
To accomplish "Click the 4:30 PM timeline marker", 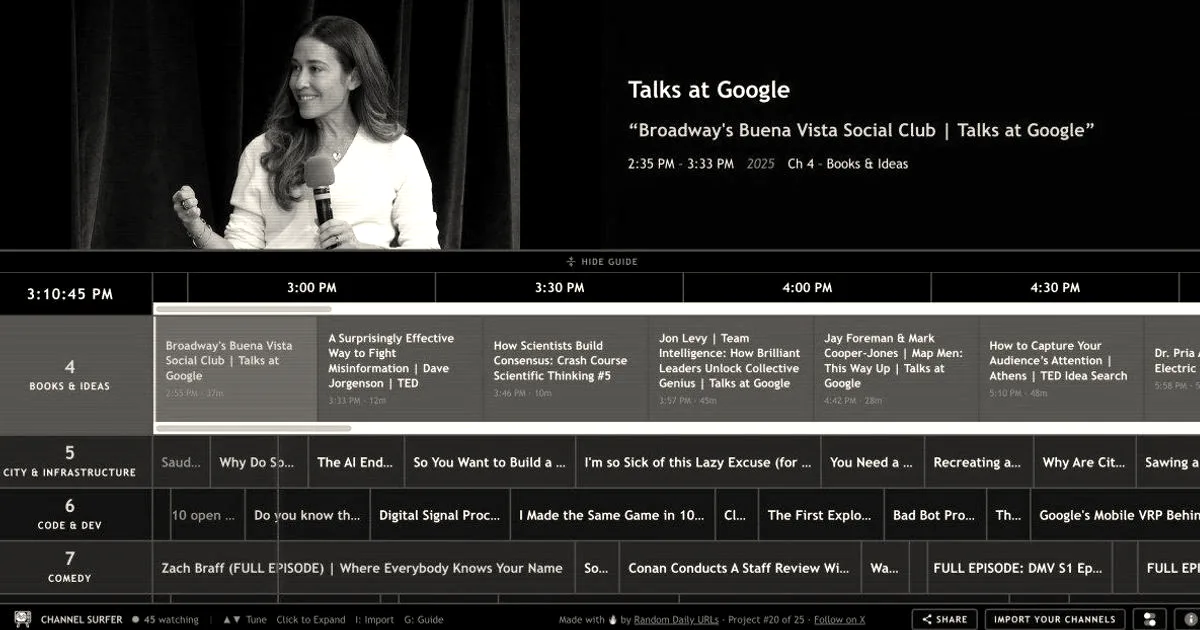I will tap(1055, 288).
